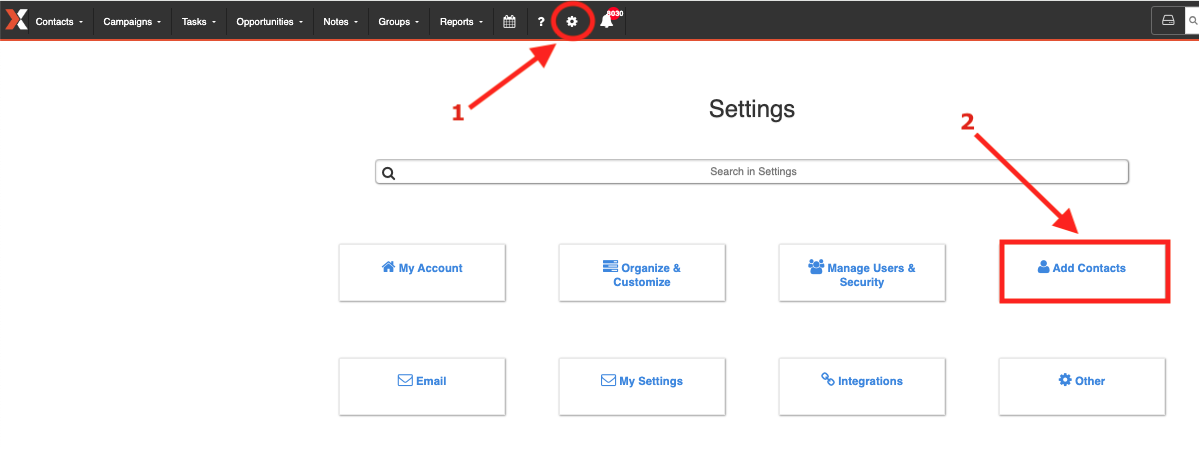Expand the Campaigns dropdown menu
Viewport: 1199px width, 449px height.
pyautogui.click(x=132, y=21)
